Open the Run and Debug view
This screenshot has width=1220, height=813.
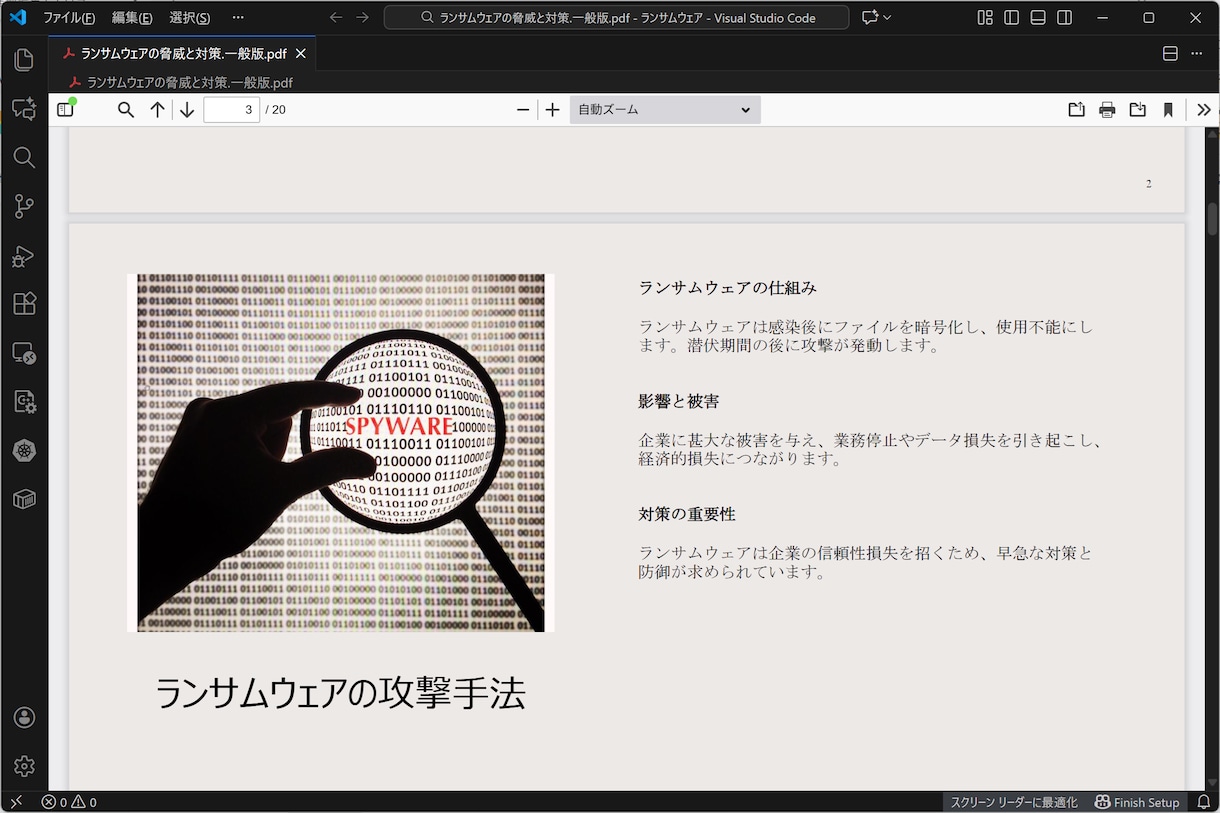pyautogui.click(x=24, y=255)
